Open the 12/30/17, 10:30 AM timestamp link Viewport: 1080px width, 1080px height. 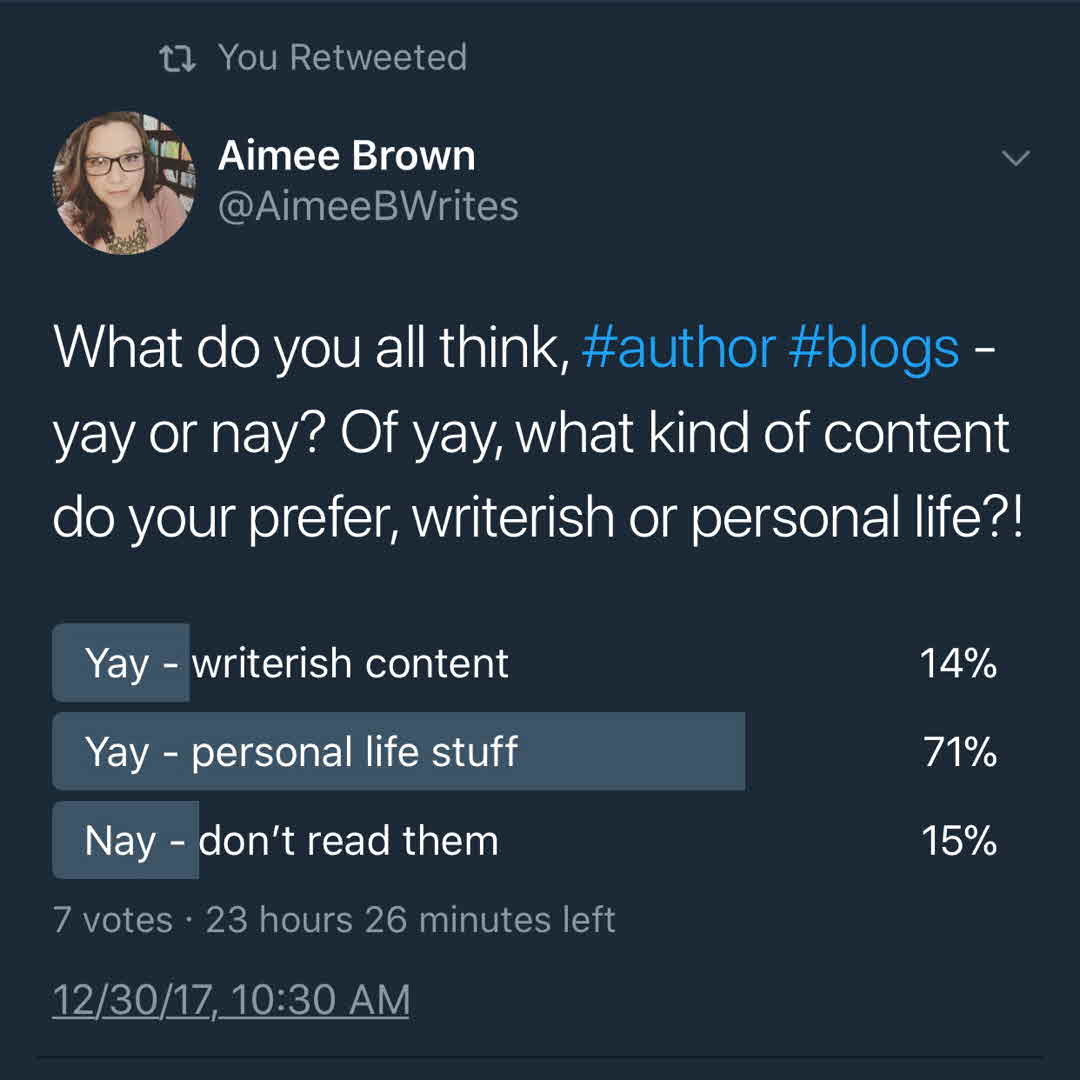click(x=231, y=1001)
